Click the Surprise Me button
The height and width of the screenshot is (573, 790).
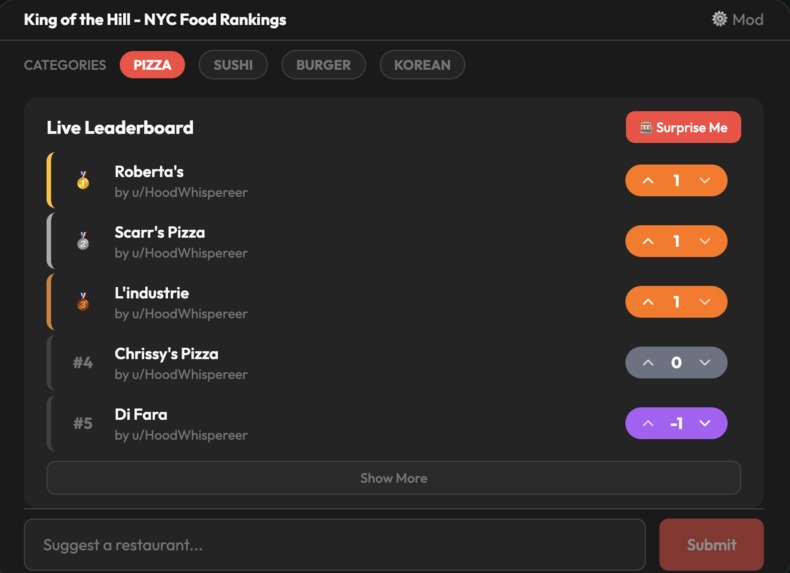tap(683, 128)
